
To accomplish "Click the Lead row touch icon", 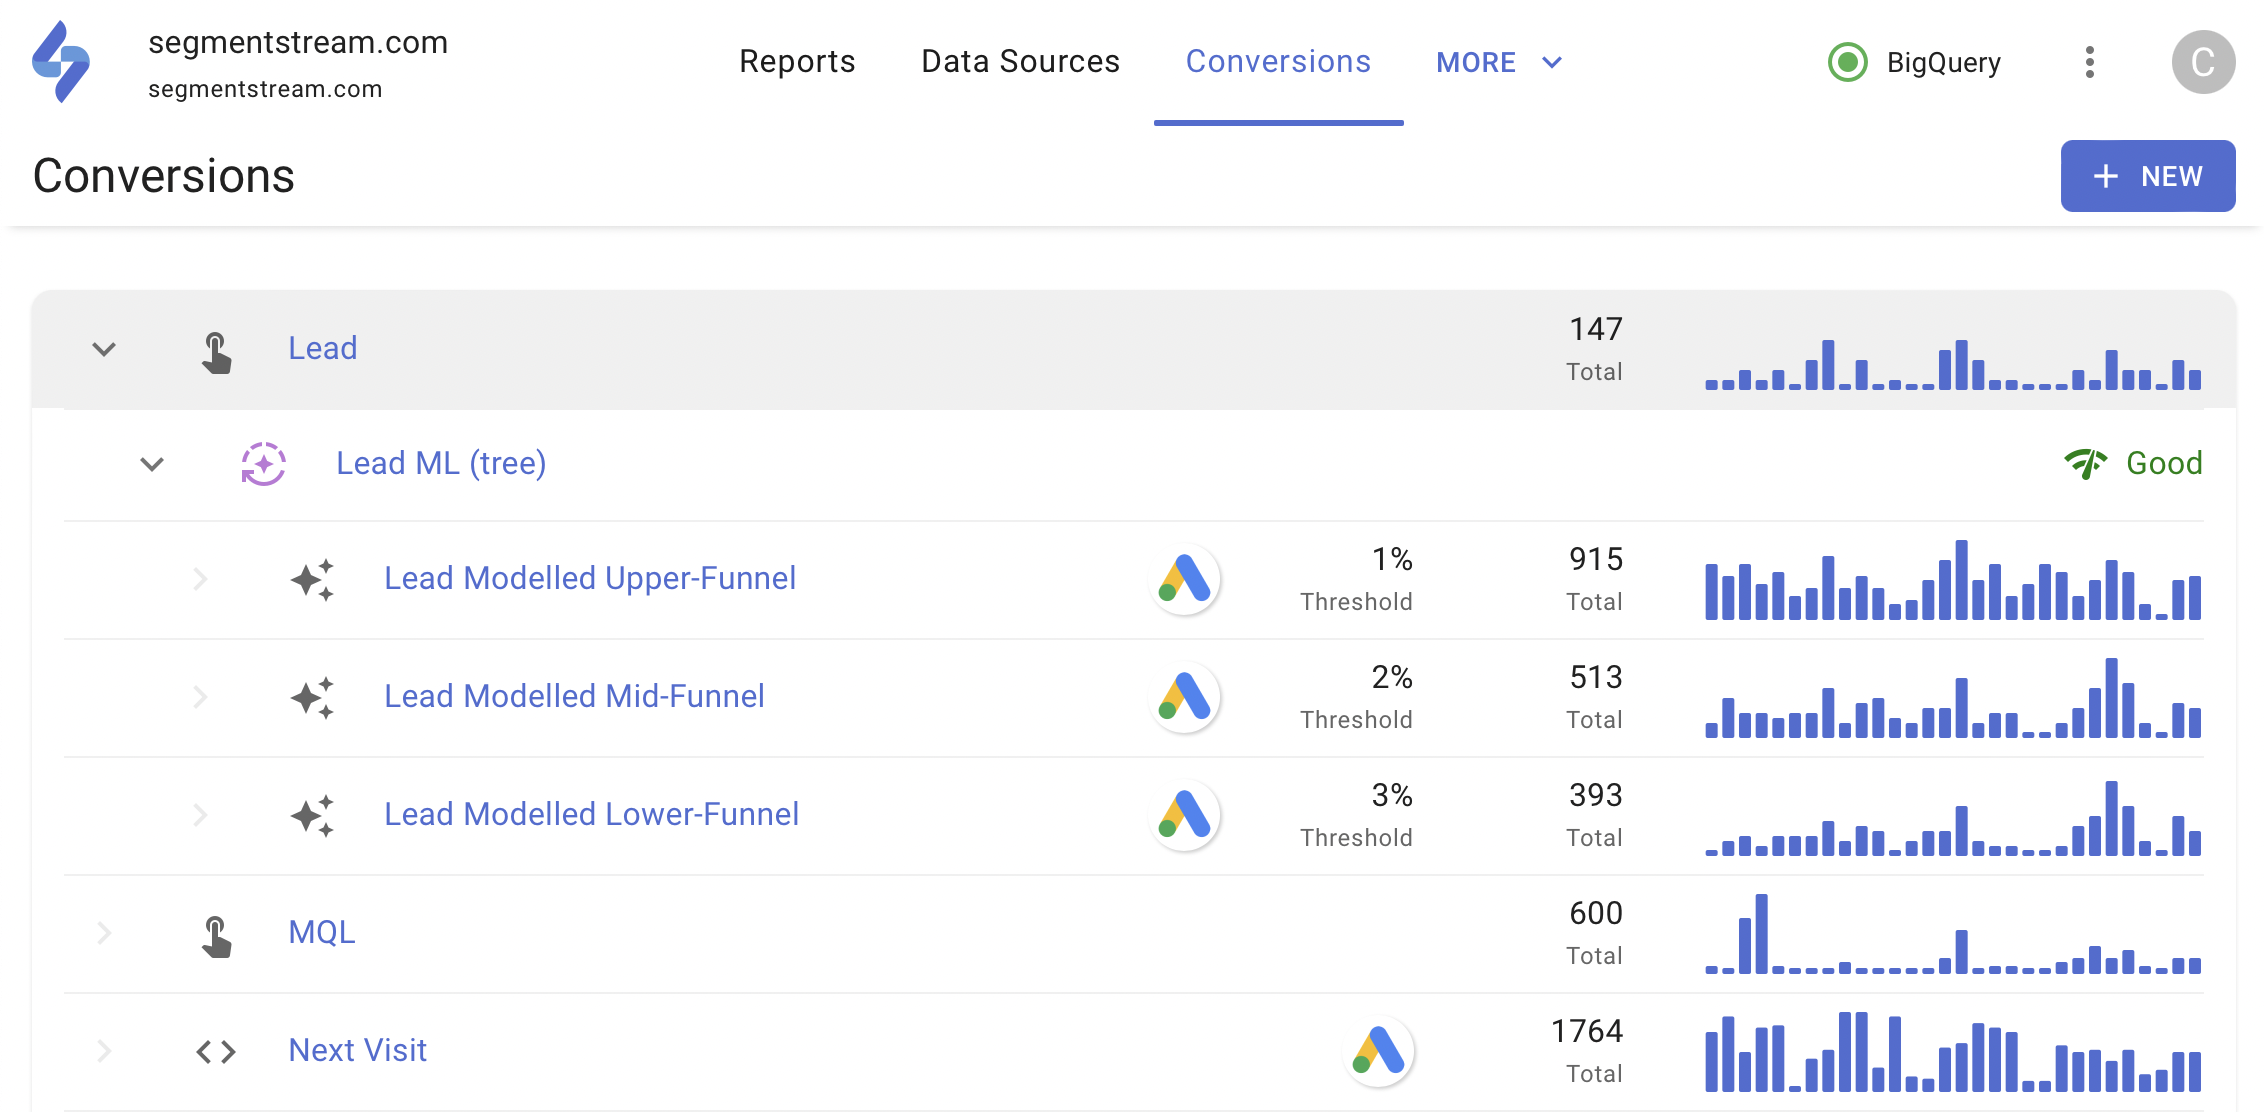I will click(x=216, y=352).
